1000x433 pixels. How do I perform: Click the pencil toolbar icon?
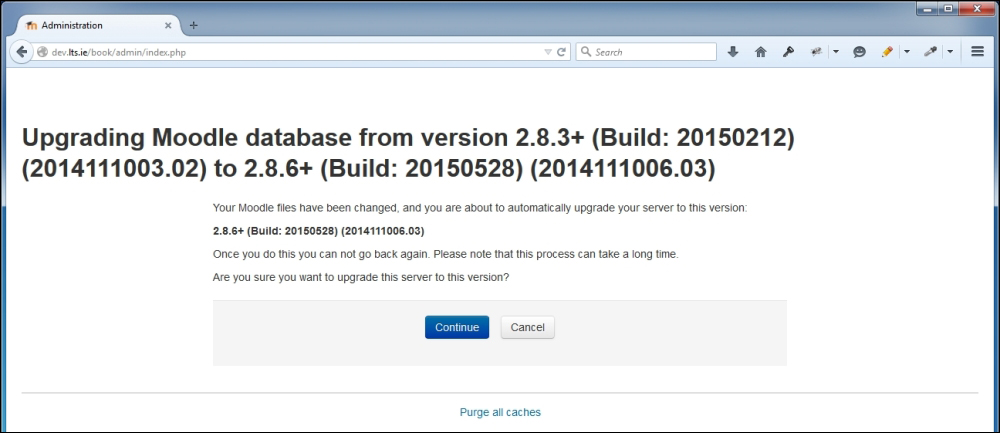(x=886, y=52)
